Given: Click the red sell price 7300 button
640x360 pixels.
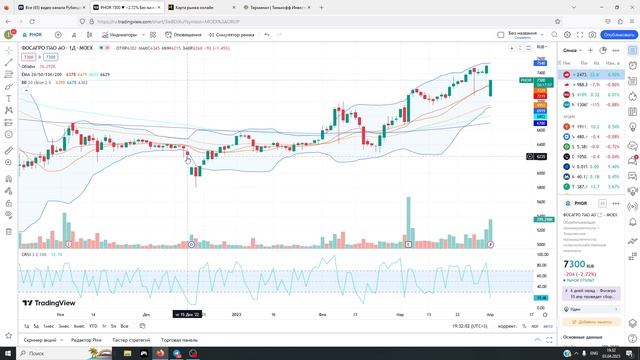Looking at the screenshot, I should pyautogui.click(x=29, y=57).
